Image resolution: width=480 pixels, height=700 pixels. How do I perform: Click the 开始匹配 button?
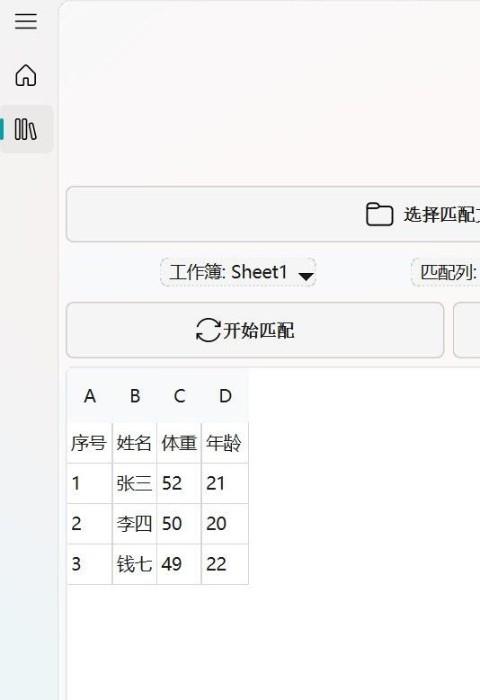(255, 330)
